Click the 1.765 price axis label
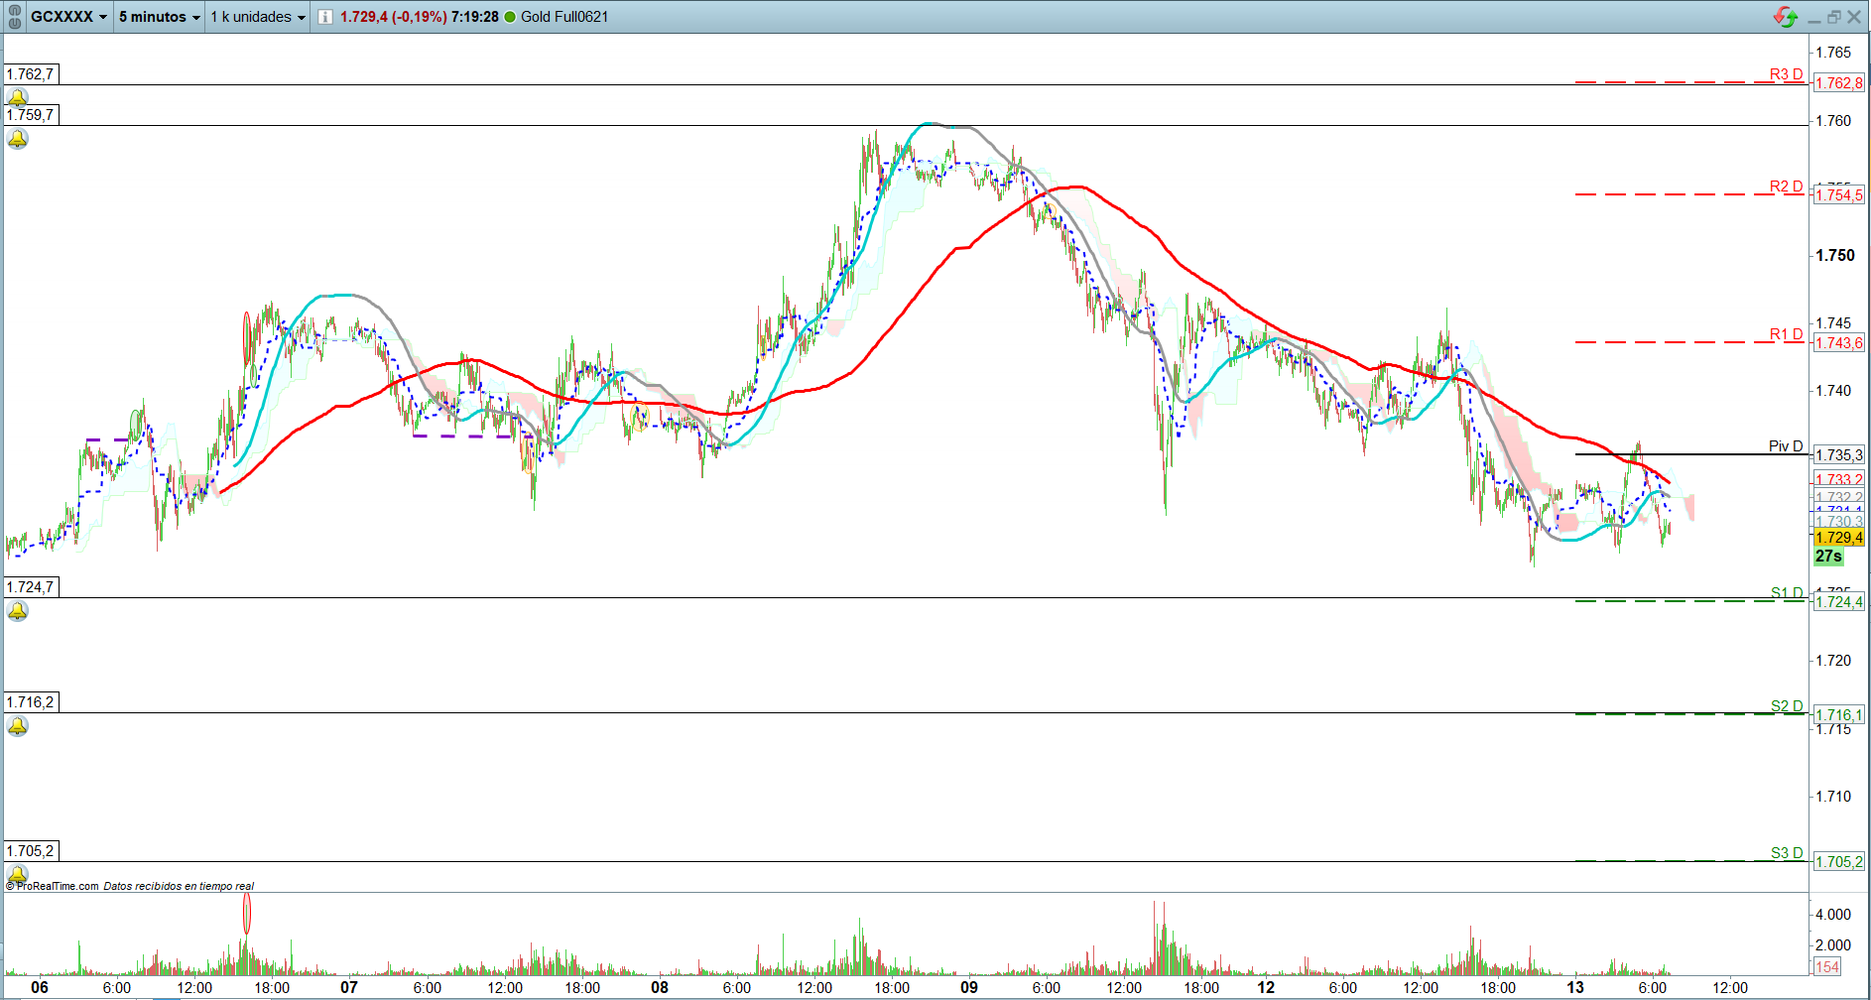This screenshot has height=1000, width=1871. 1833,52
